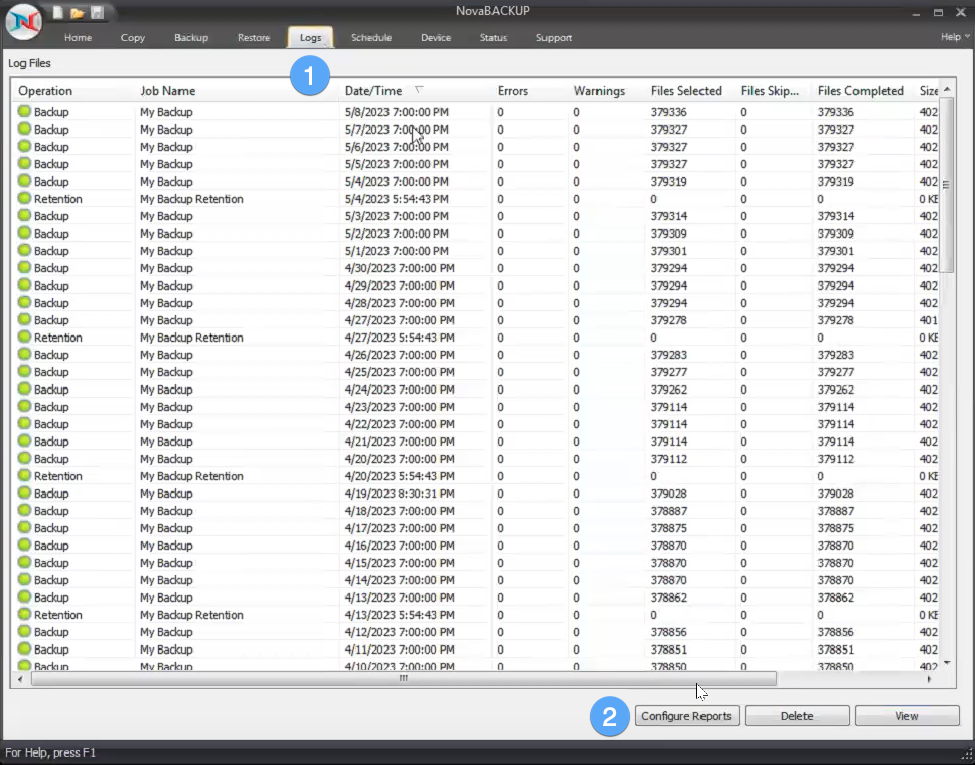Go to the Support tab

click(x=553, y=37)
